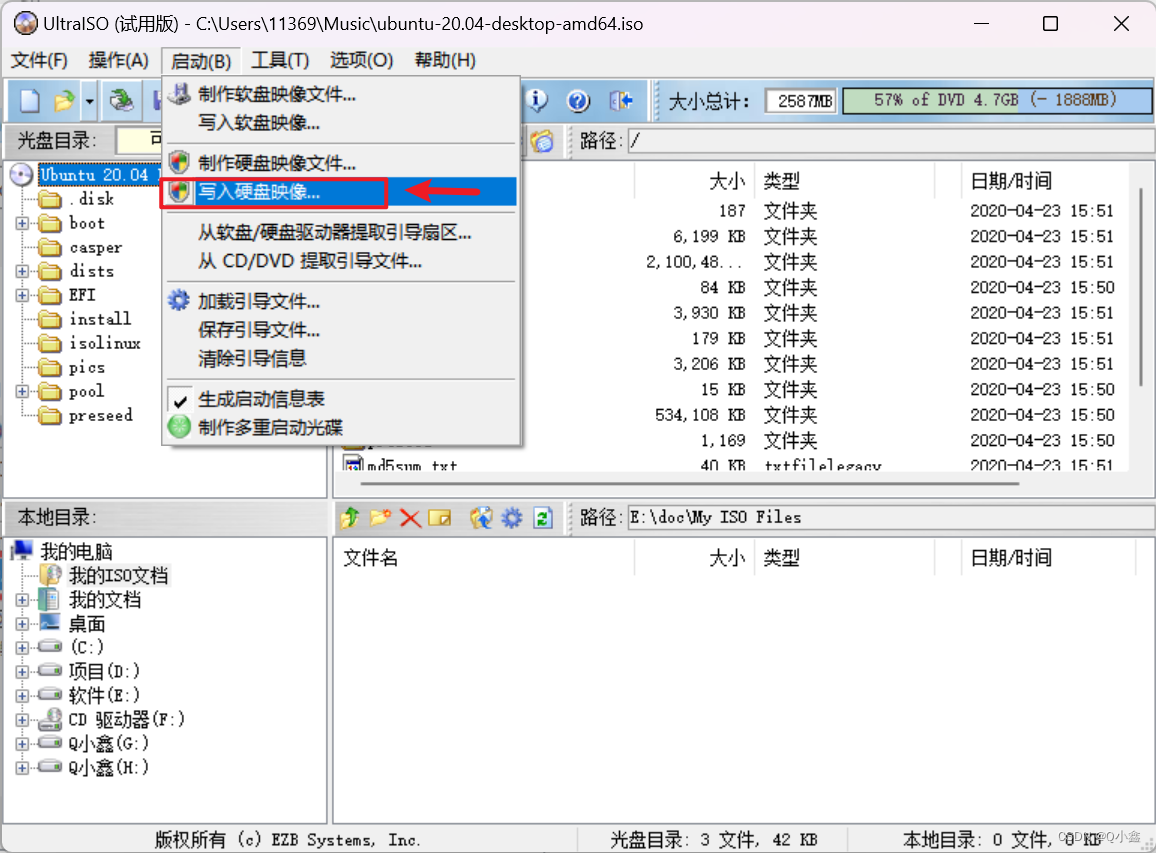Toggle the 生成启动信息表 checked option

coord(341,399)
